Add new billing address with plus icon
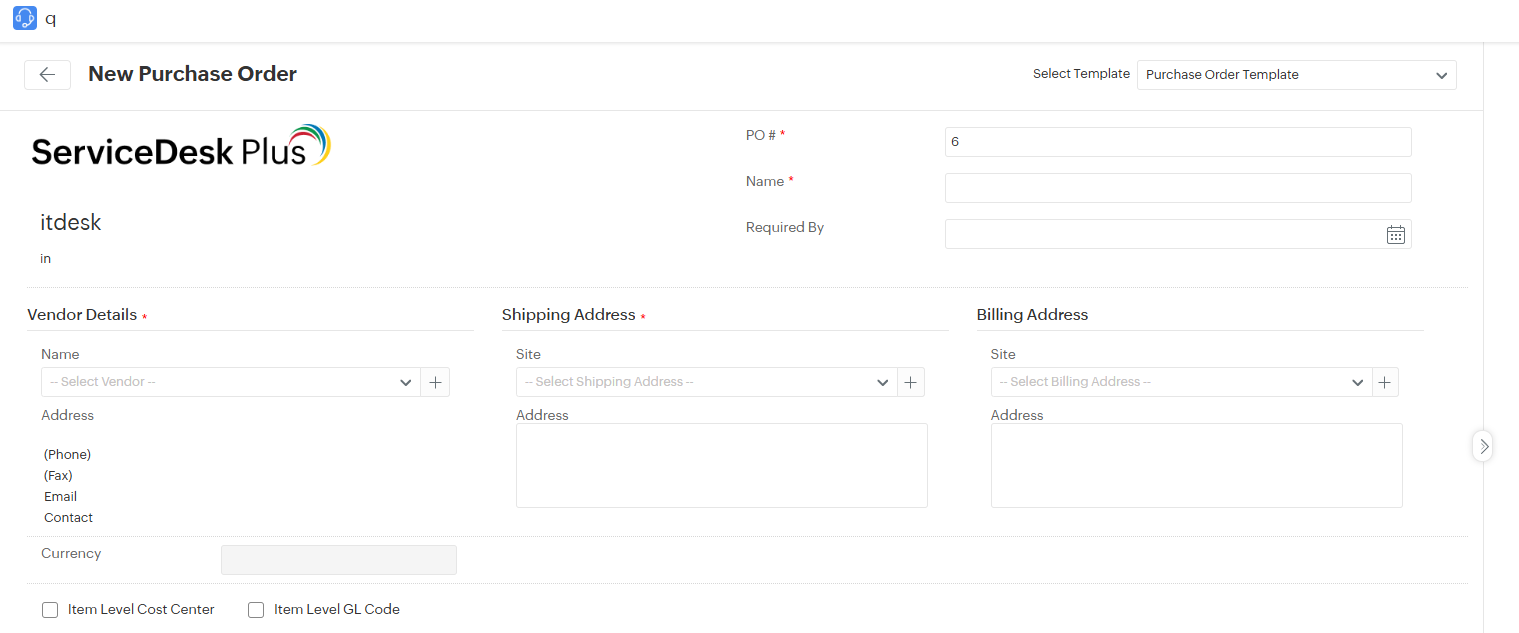 point(1384,382)
